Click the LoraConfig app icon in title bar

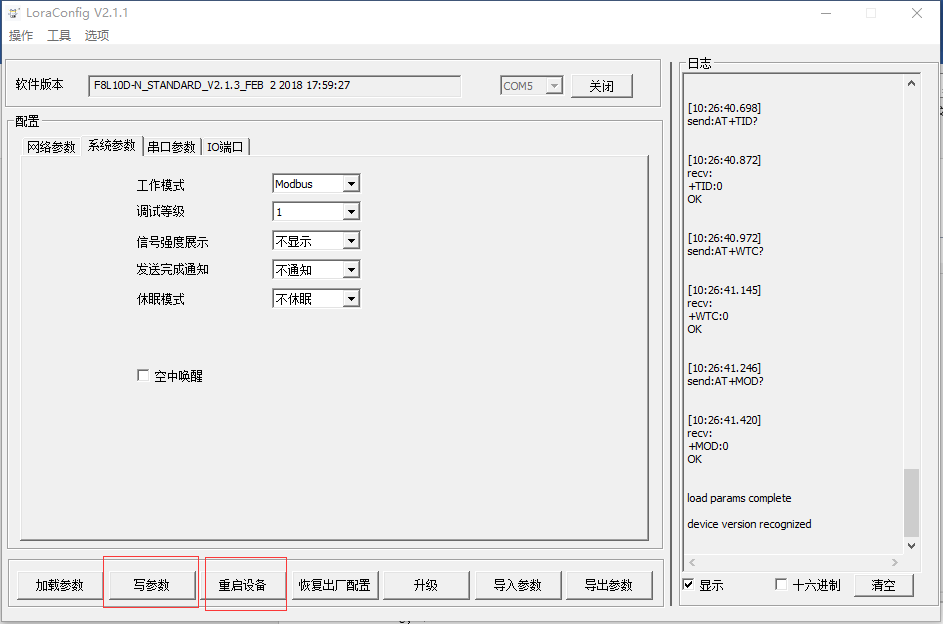pos(13,13)
